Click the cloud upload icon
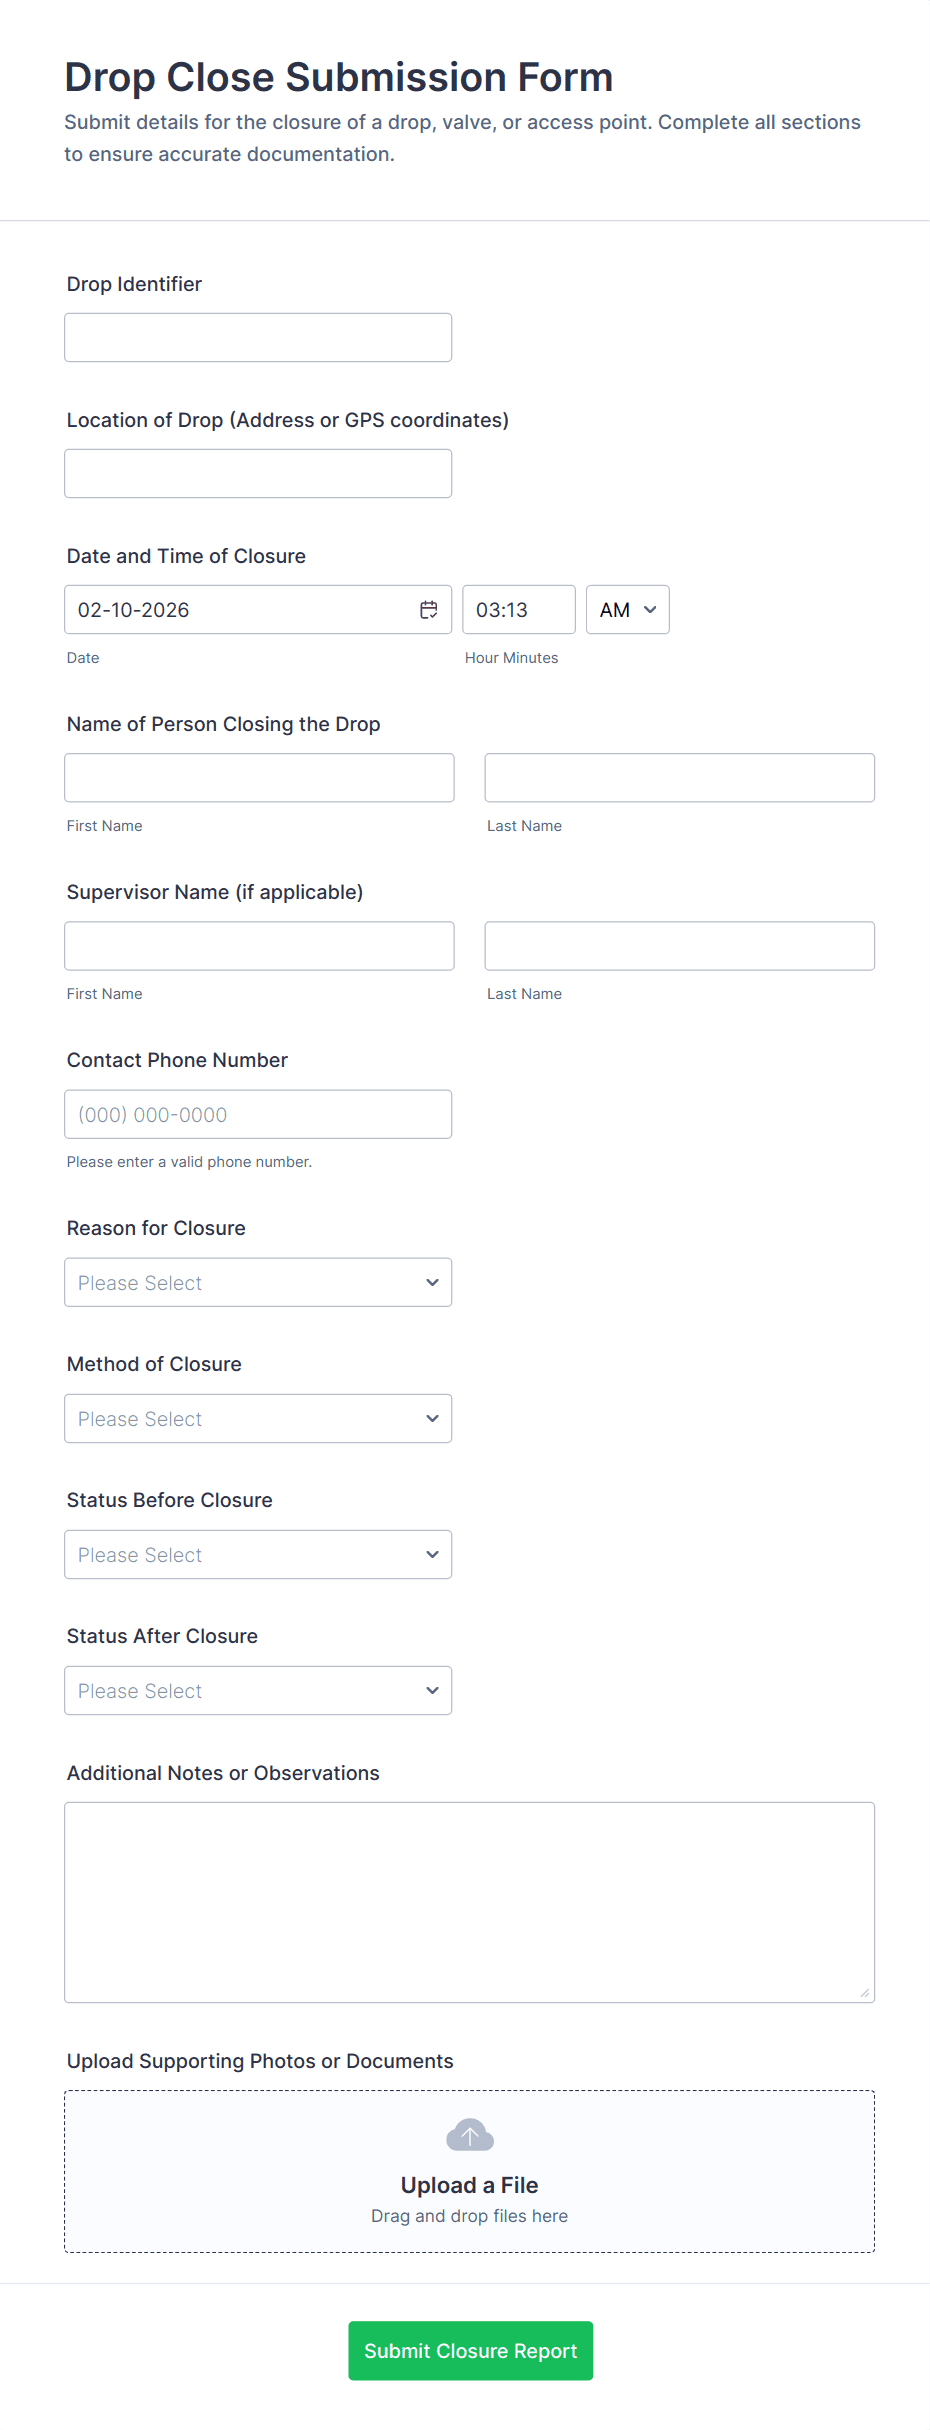930x2430 pixels. coord(470,2135)
